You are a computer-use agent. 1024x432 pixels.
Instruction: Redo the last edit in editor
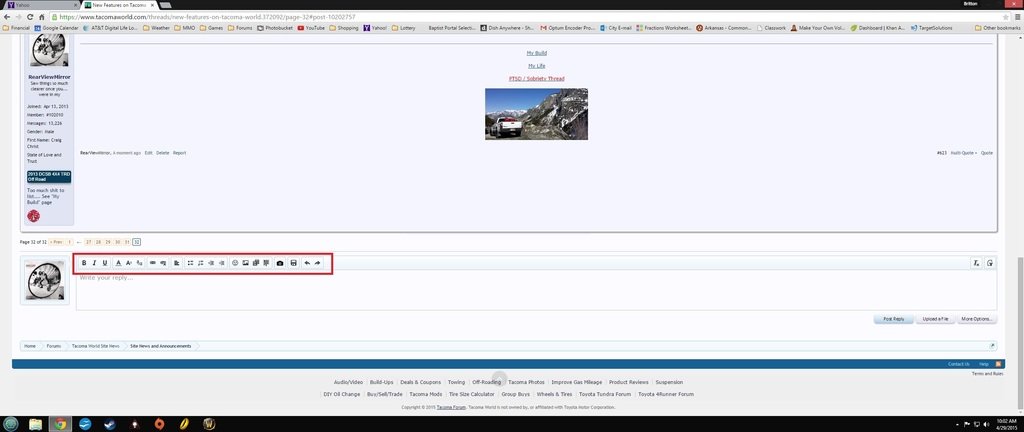[x=317, y=263]
